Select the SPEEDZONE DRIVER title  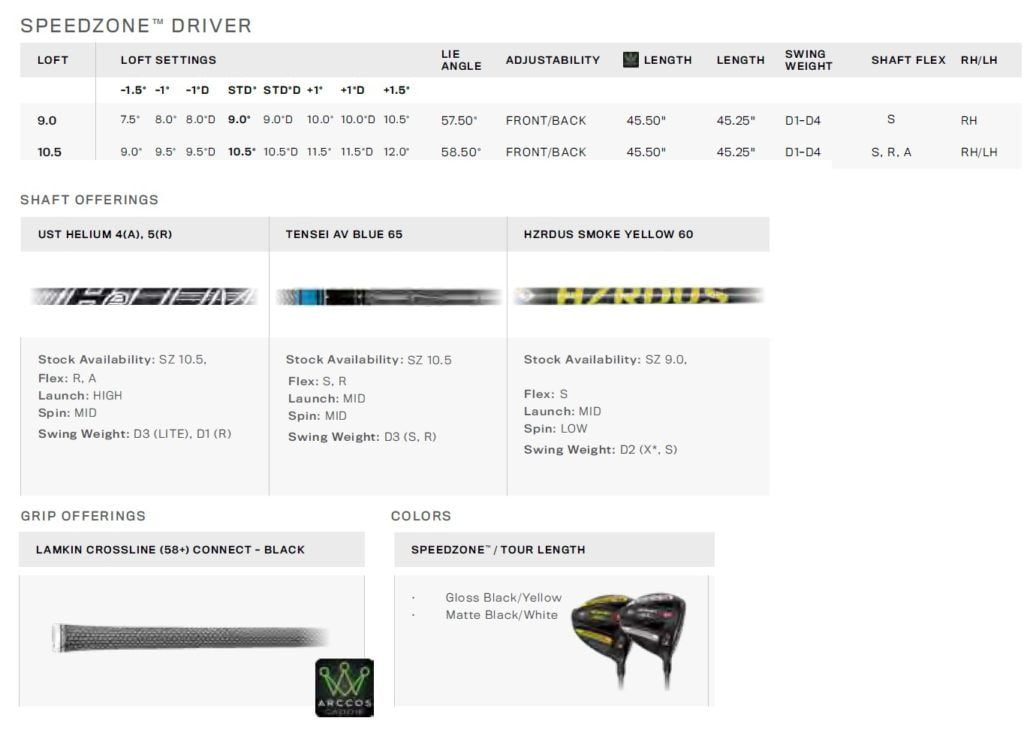[136, 25]
